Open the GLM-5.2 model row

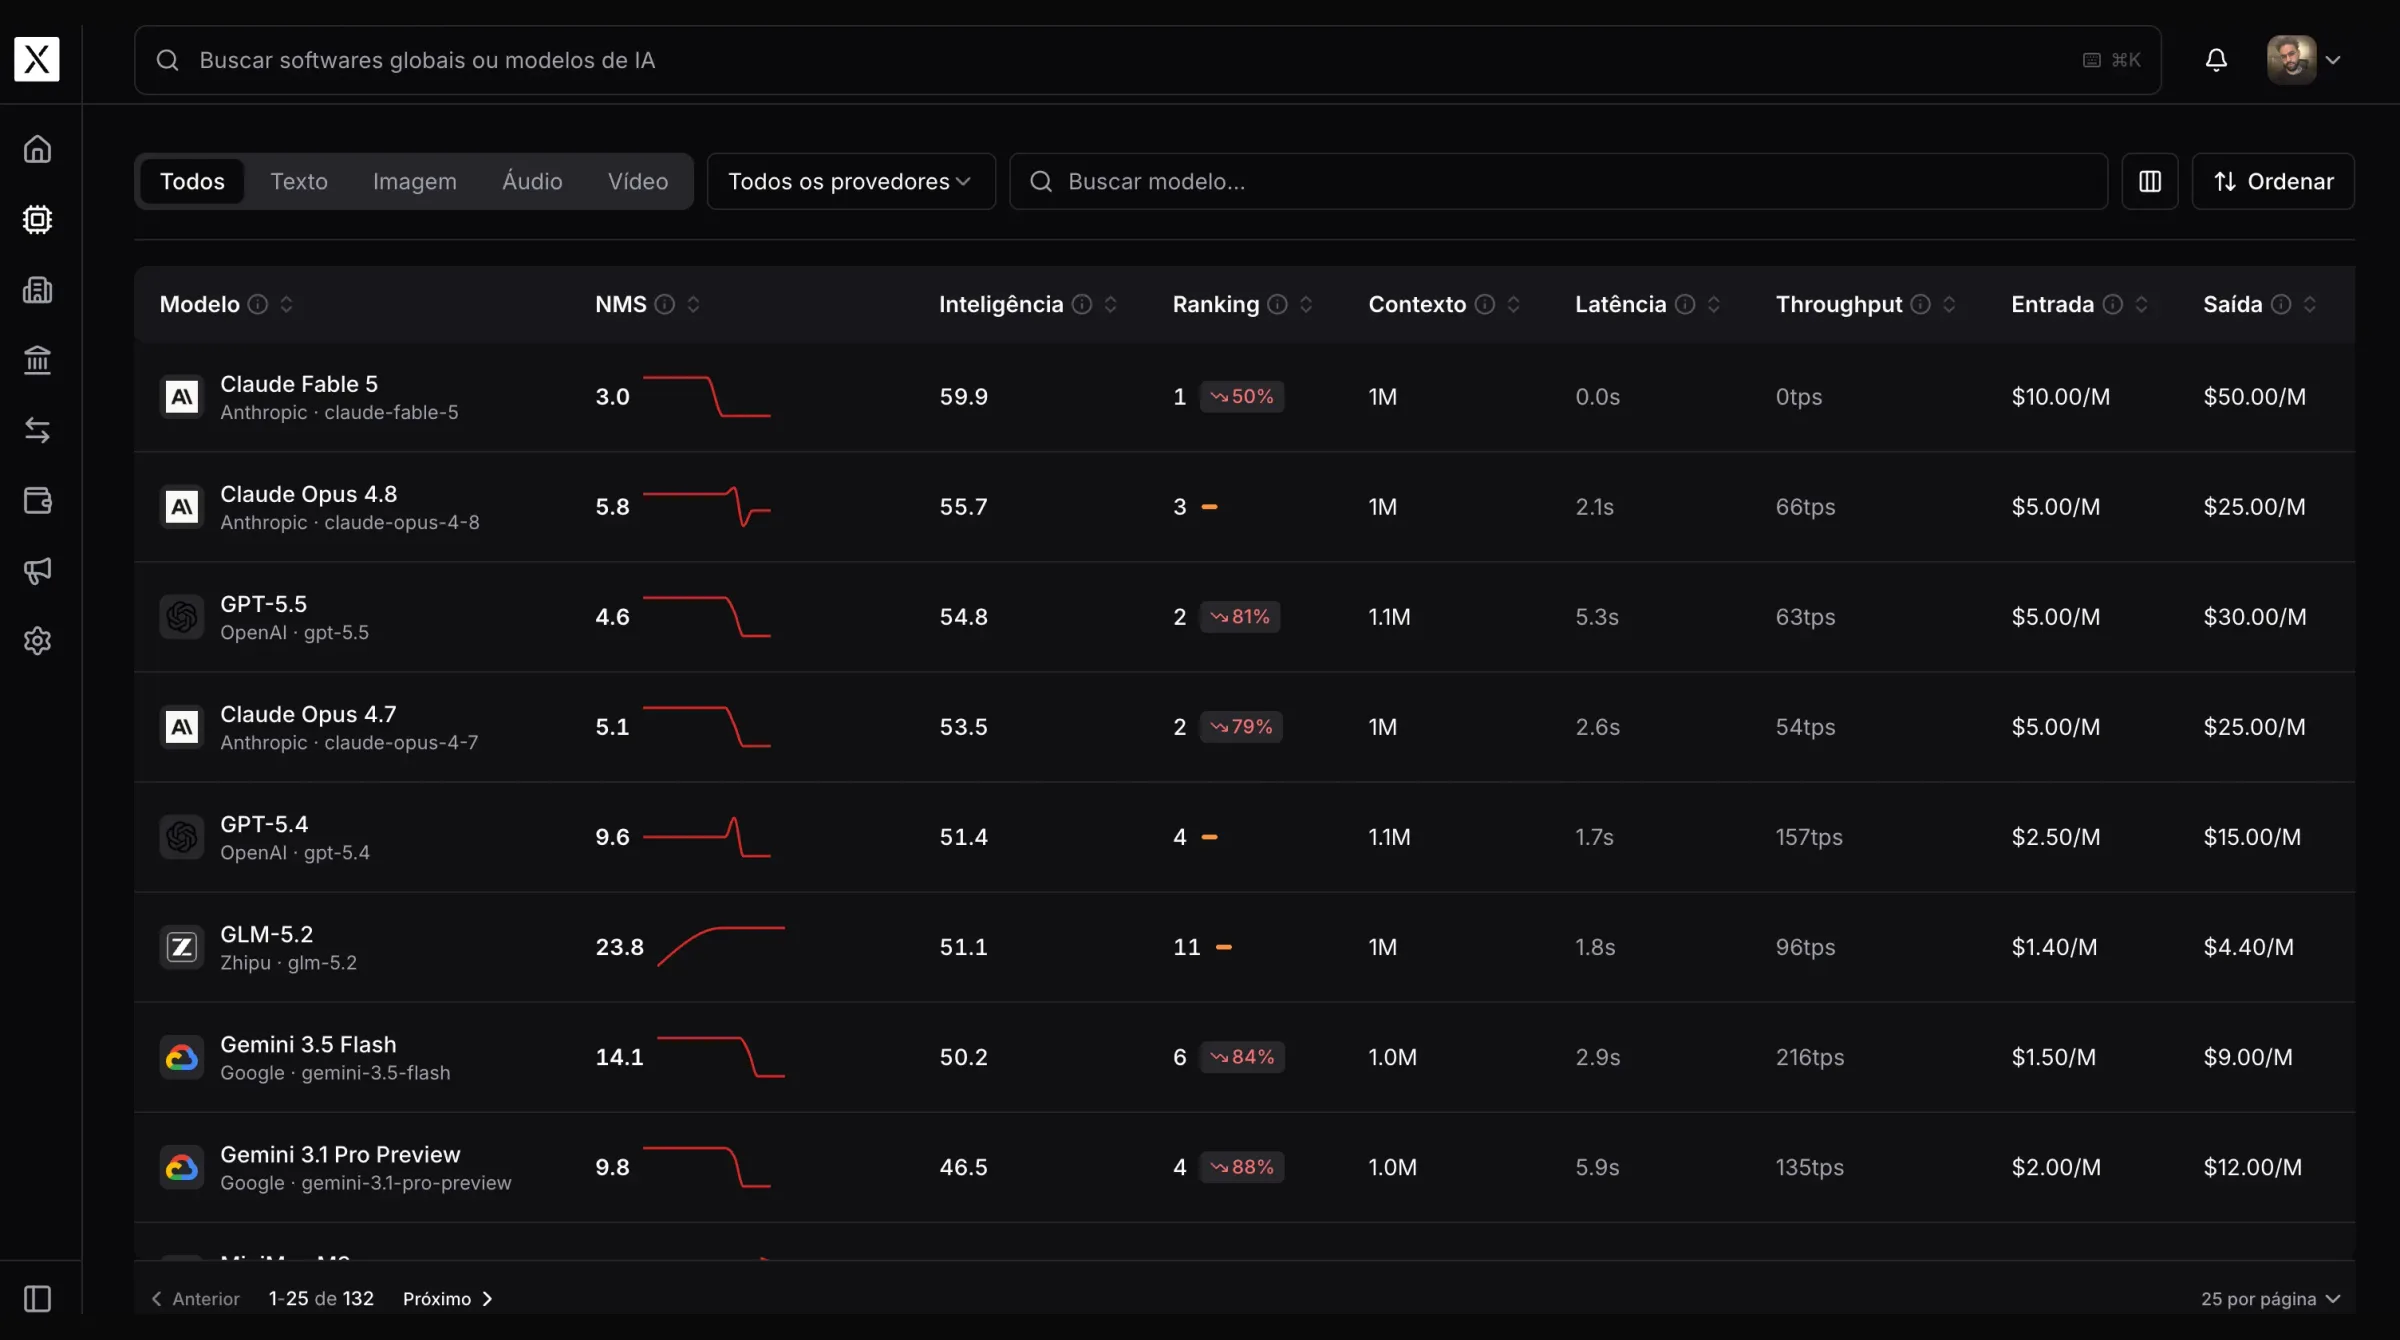[x=1244, y=947]
